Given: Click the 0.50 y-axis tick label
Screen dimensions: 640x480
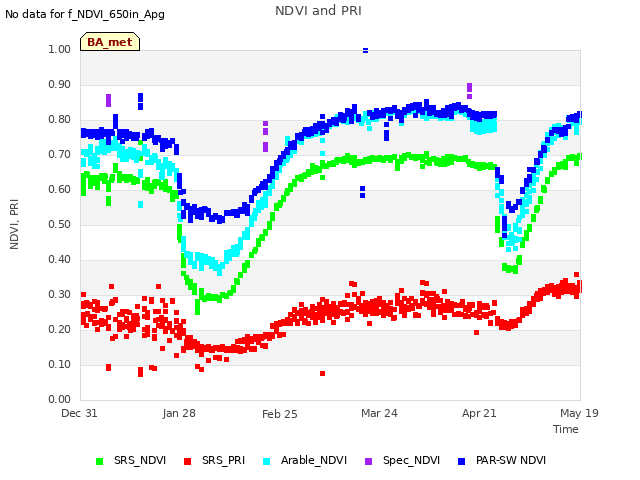Looking at the screenshot, I should tap(60, 224).
